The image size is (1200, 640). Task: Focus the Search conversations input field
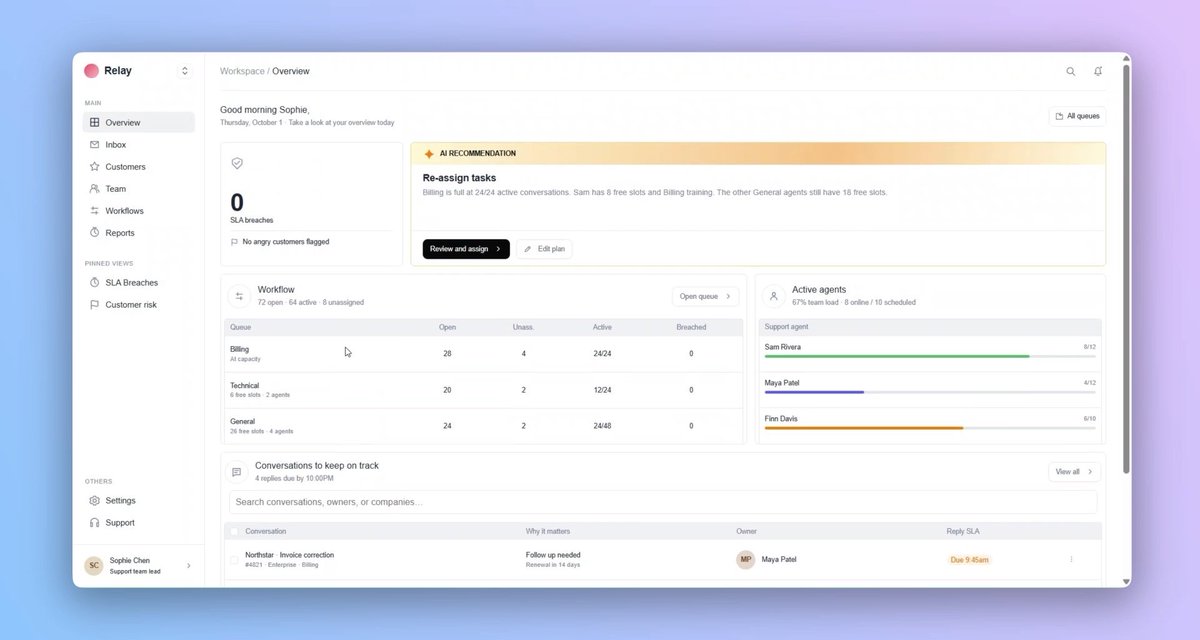[x=663, y=502]
